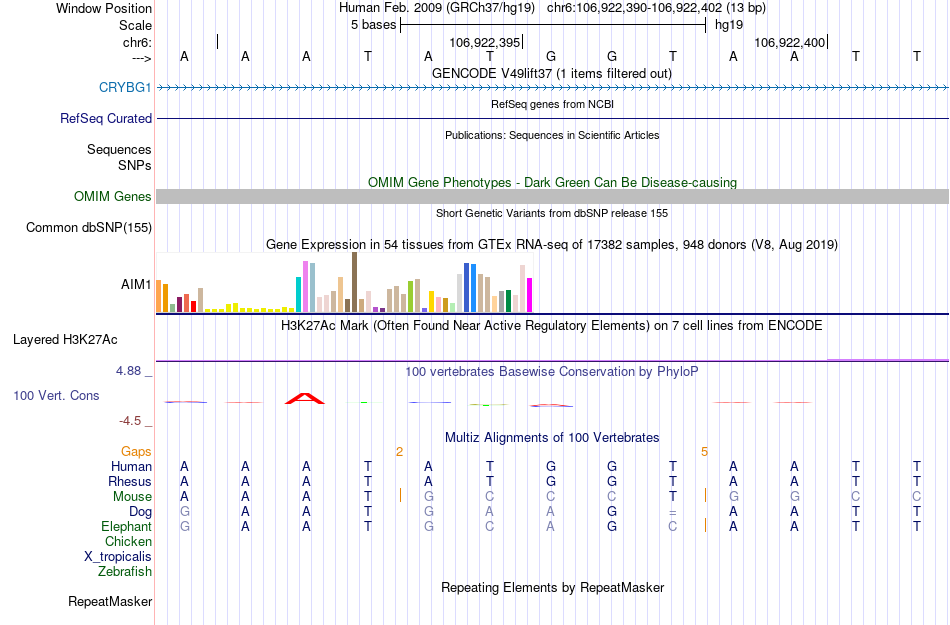Viewport: 950px width, 625px height.
Task: Click the 'RefSeq genes from NCBI' title
Action: pos(552,104)
